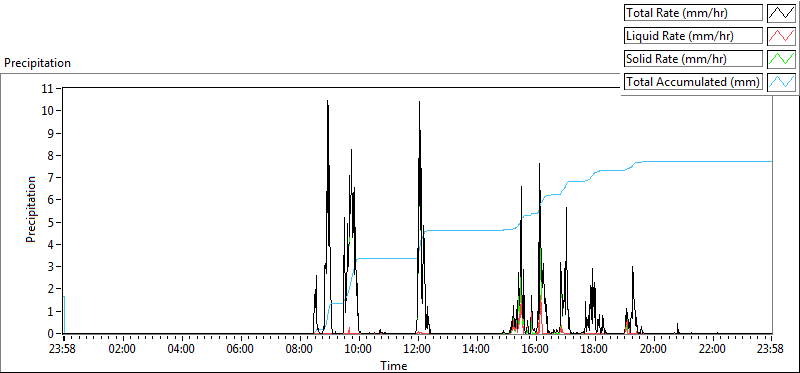Viewport: 800px width, 373px height.
Task: Click the 04:00 time axis tick label
Action: click(x=182, y=350)
